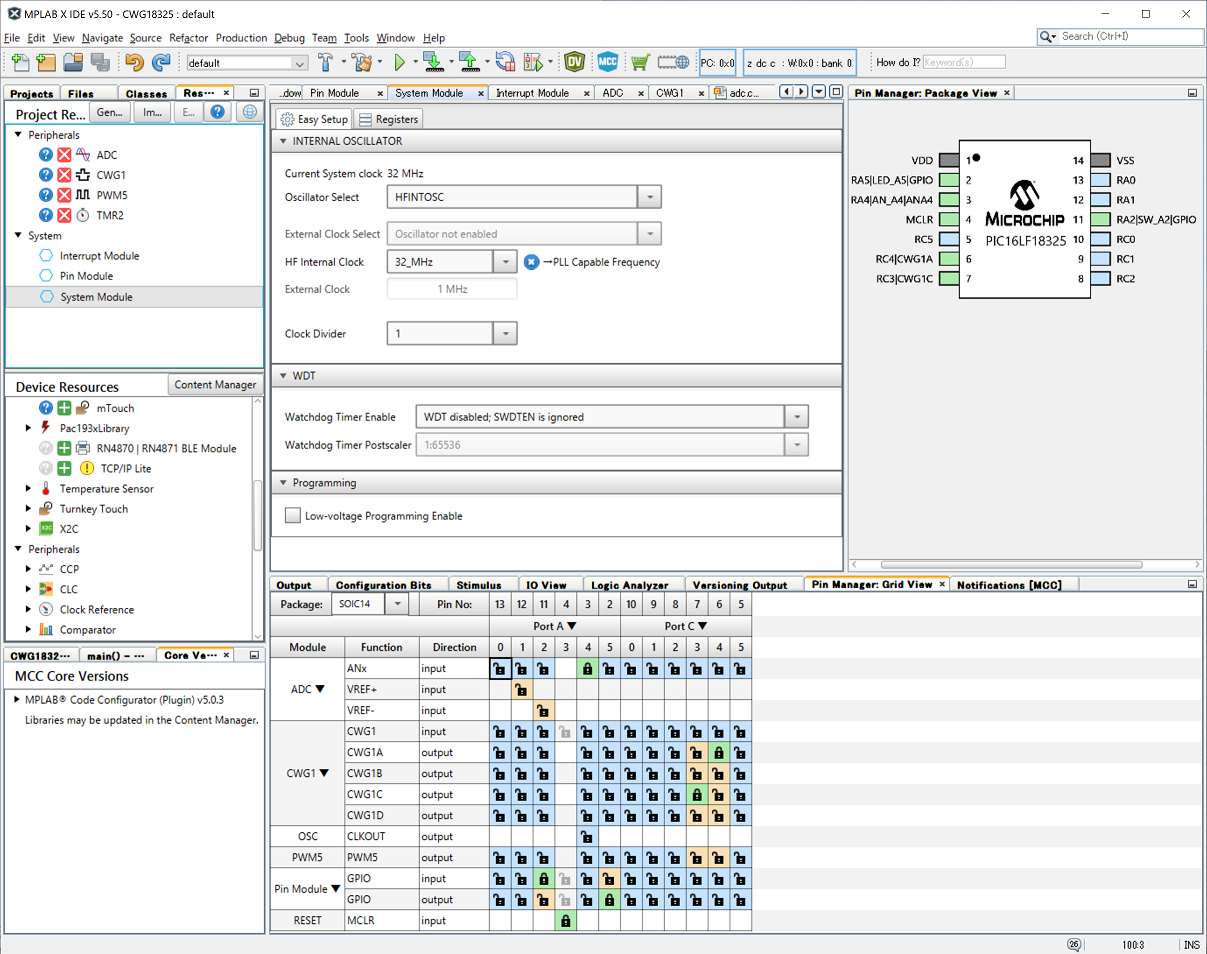Remove the ADC peripheral with its red X
The width and height of the screenshot is (1207, 954).
coord(64,155)
